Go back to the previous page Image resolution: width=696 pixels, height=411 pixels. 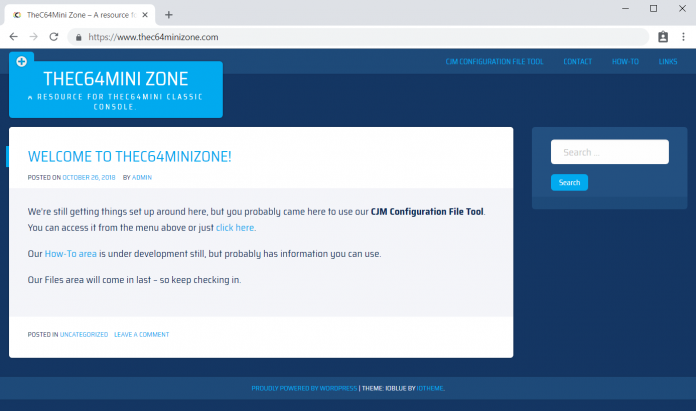coord(14,37)
